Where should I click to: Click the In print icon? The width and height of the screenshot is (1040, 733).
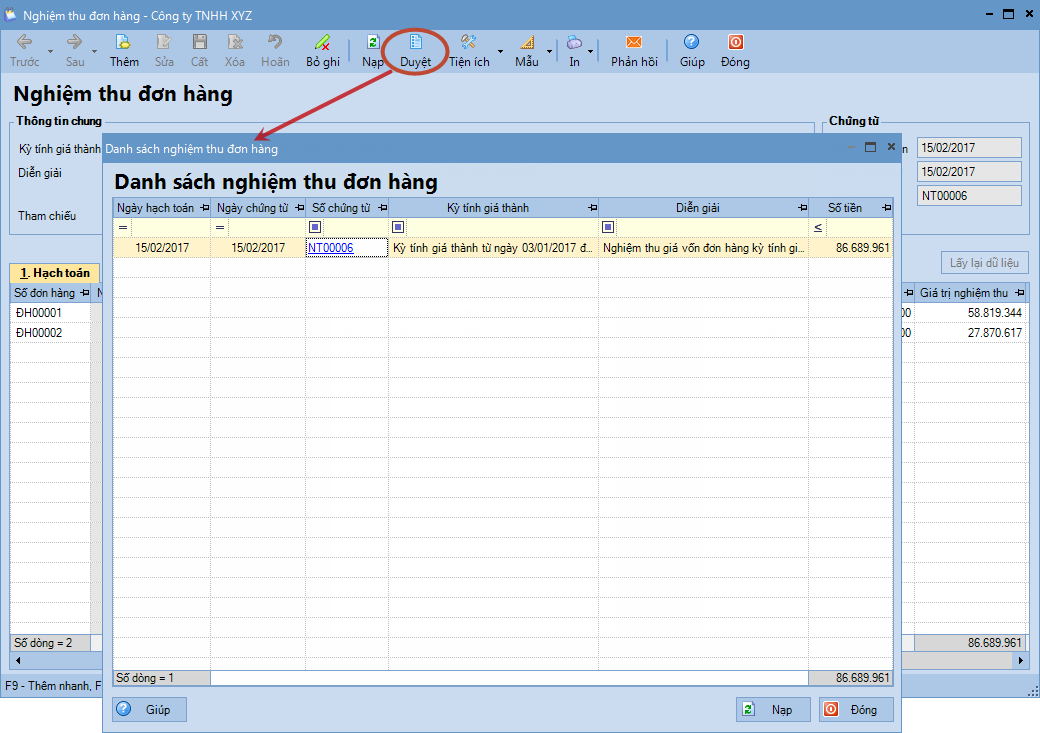click(x=574, y=43)
